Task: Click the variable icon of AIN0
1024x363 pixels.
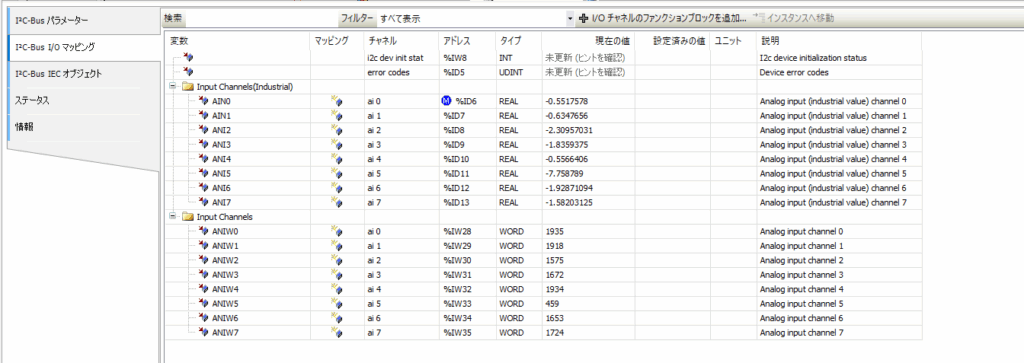Action: tap(203, 101)
